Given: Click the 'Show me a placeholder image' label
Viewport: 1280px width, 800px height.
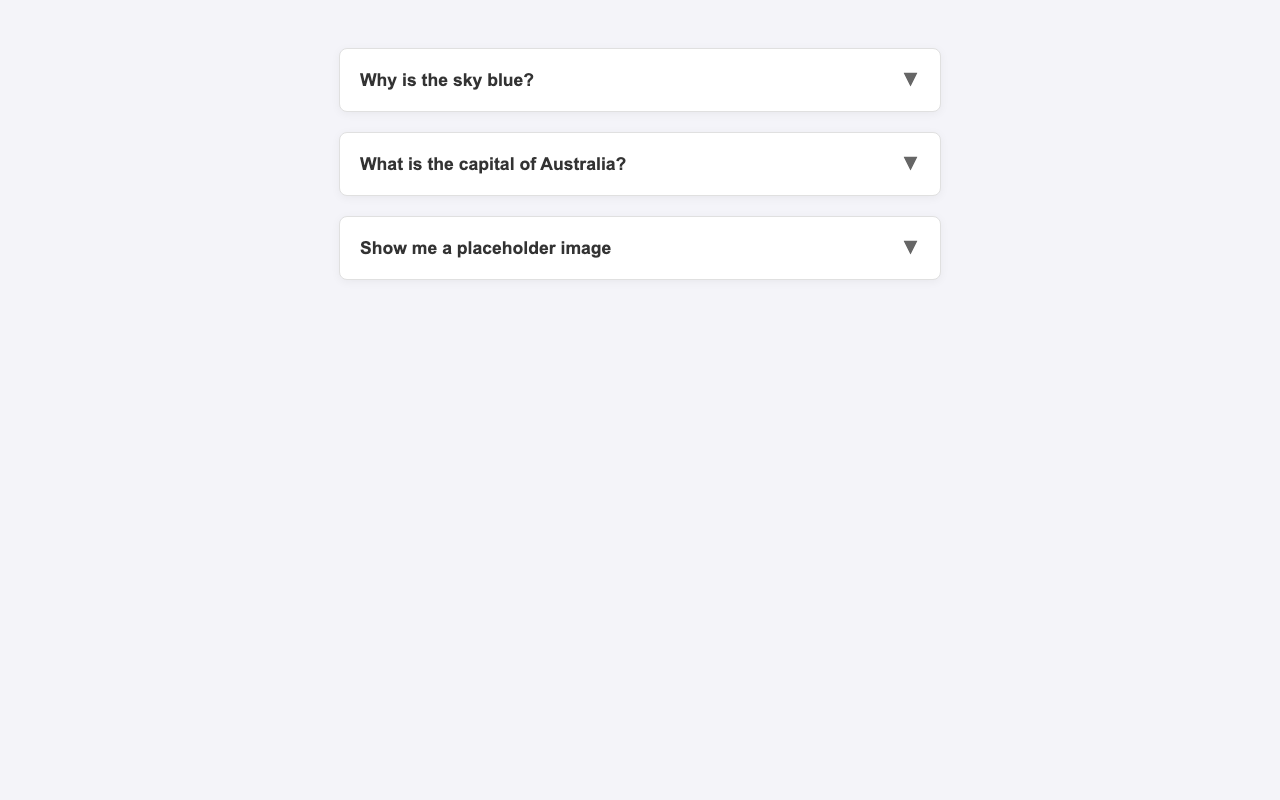Looking at the screenshot, I should click(485, 248).
